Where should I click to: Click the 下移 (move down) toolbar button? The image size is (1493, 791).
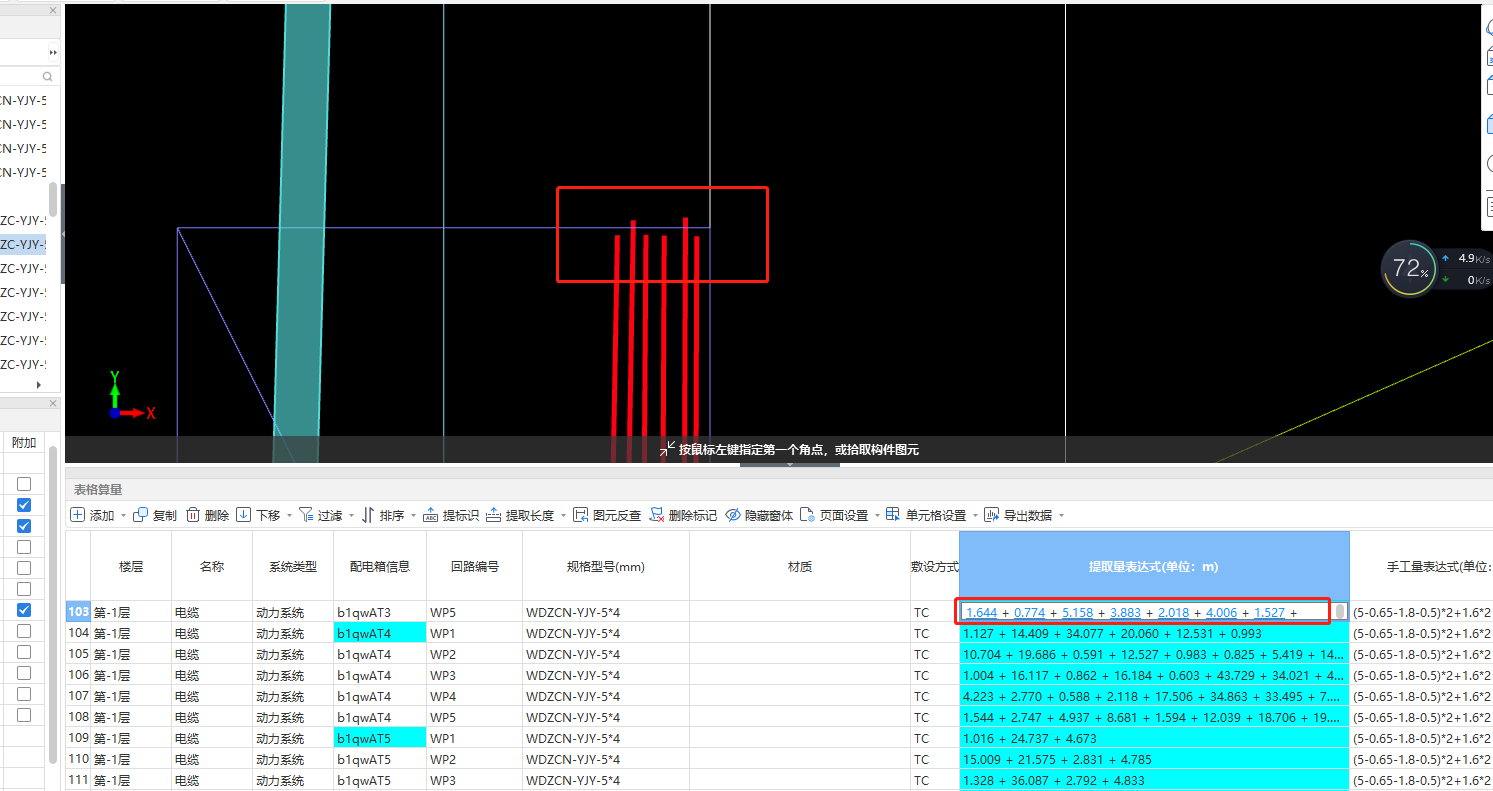tap(259, 515)
